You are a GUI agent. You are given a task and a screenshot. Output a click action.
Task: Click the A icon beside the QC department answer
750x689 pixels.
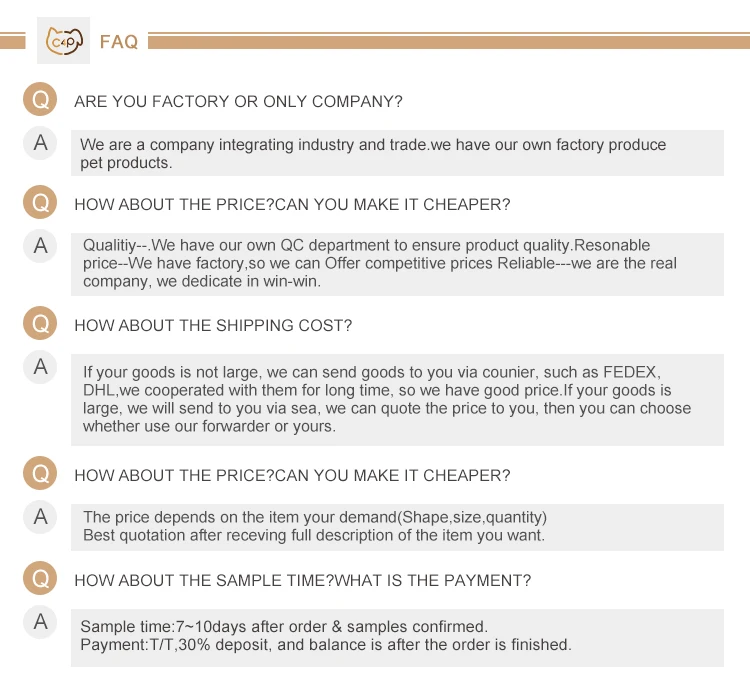pos(40,244)
